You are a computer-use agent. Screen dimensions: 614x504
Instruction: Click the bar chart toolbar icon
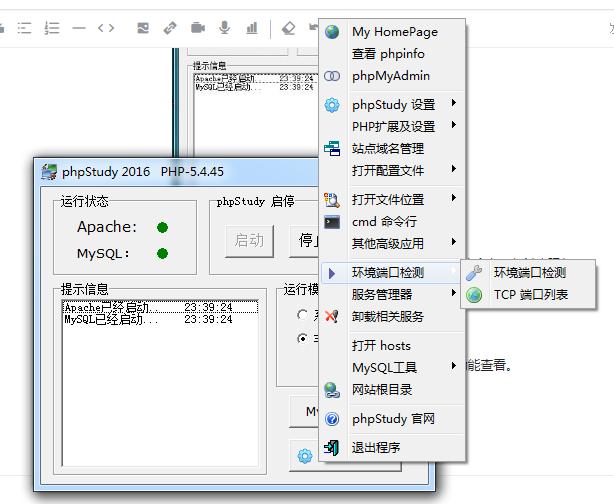pos(252,28)
